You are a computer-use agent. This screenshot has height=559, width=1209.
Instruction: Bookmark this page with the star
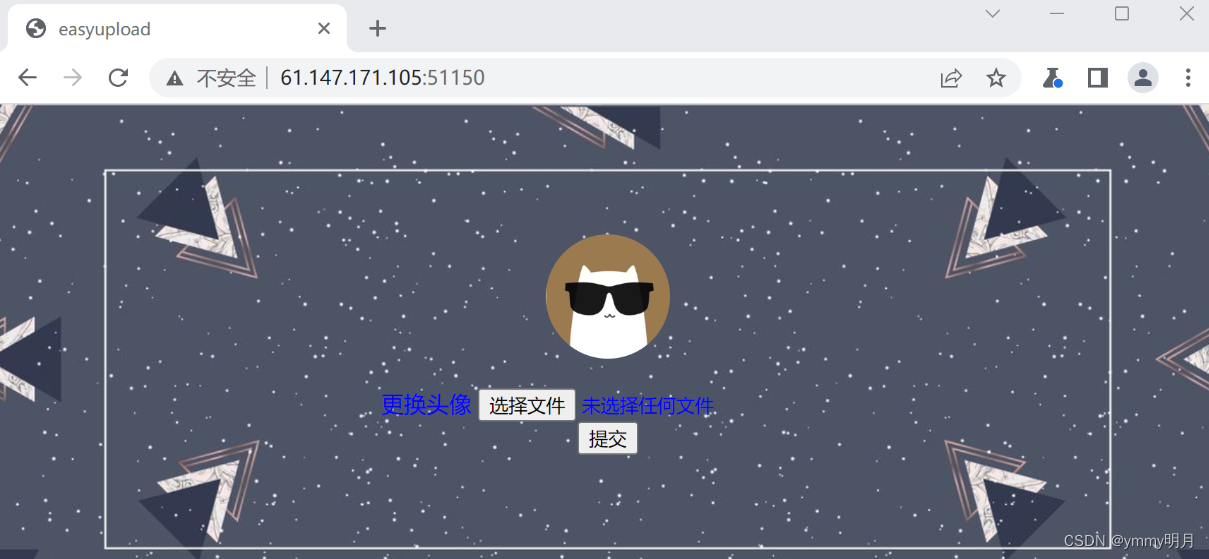click(x=996, y=78)
